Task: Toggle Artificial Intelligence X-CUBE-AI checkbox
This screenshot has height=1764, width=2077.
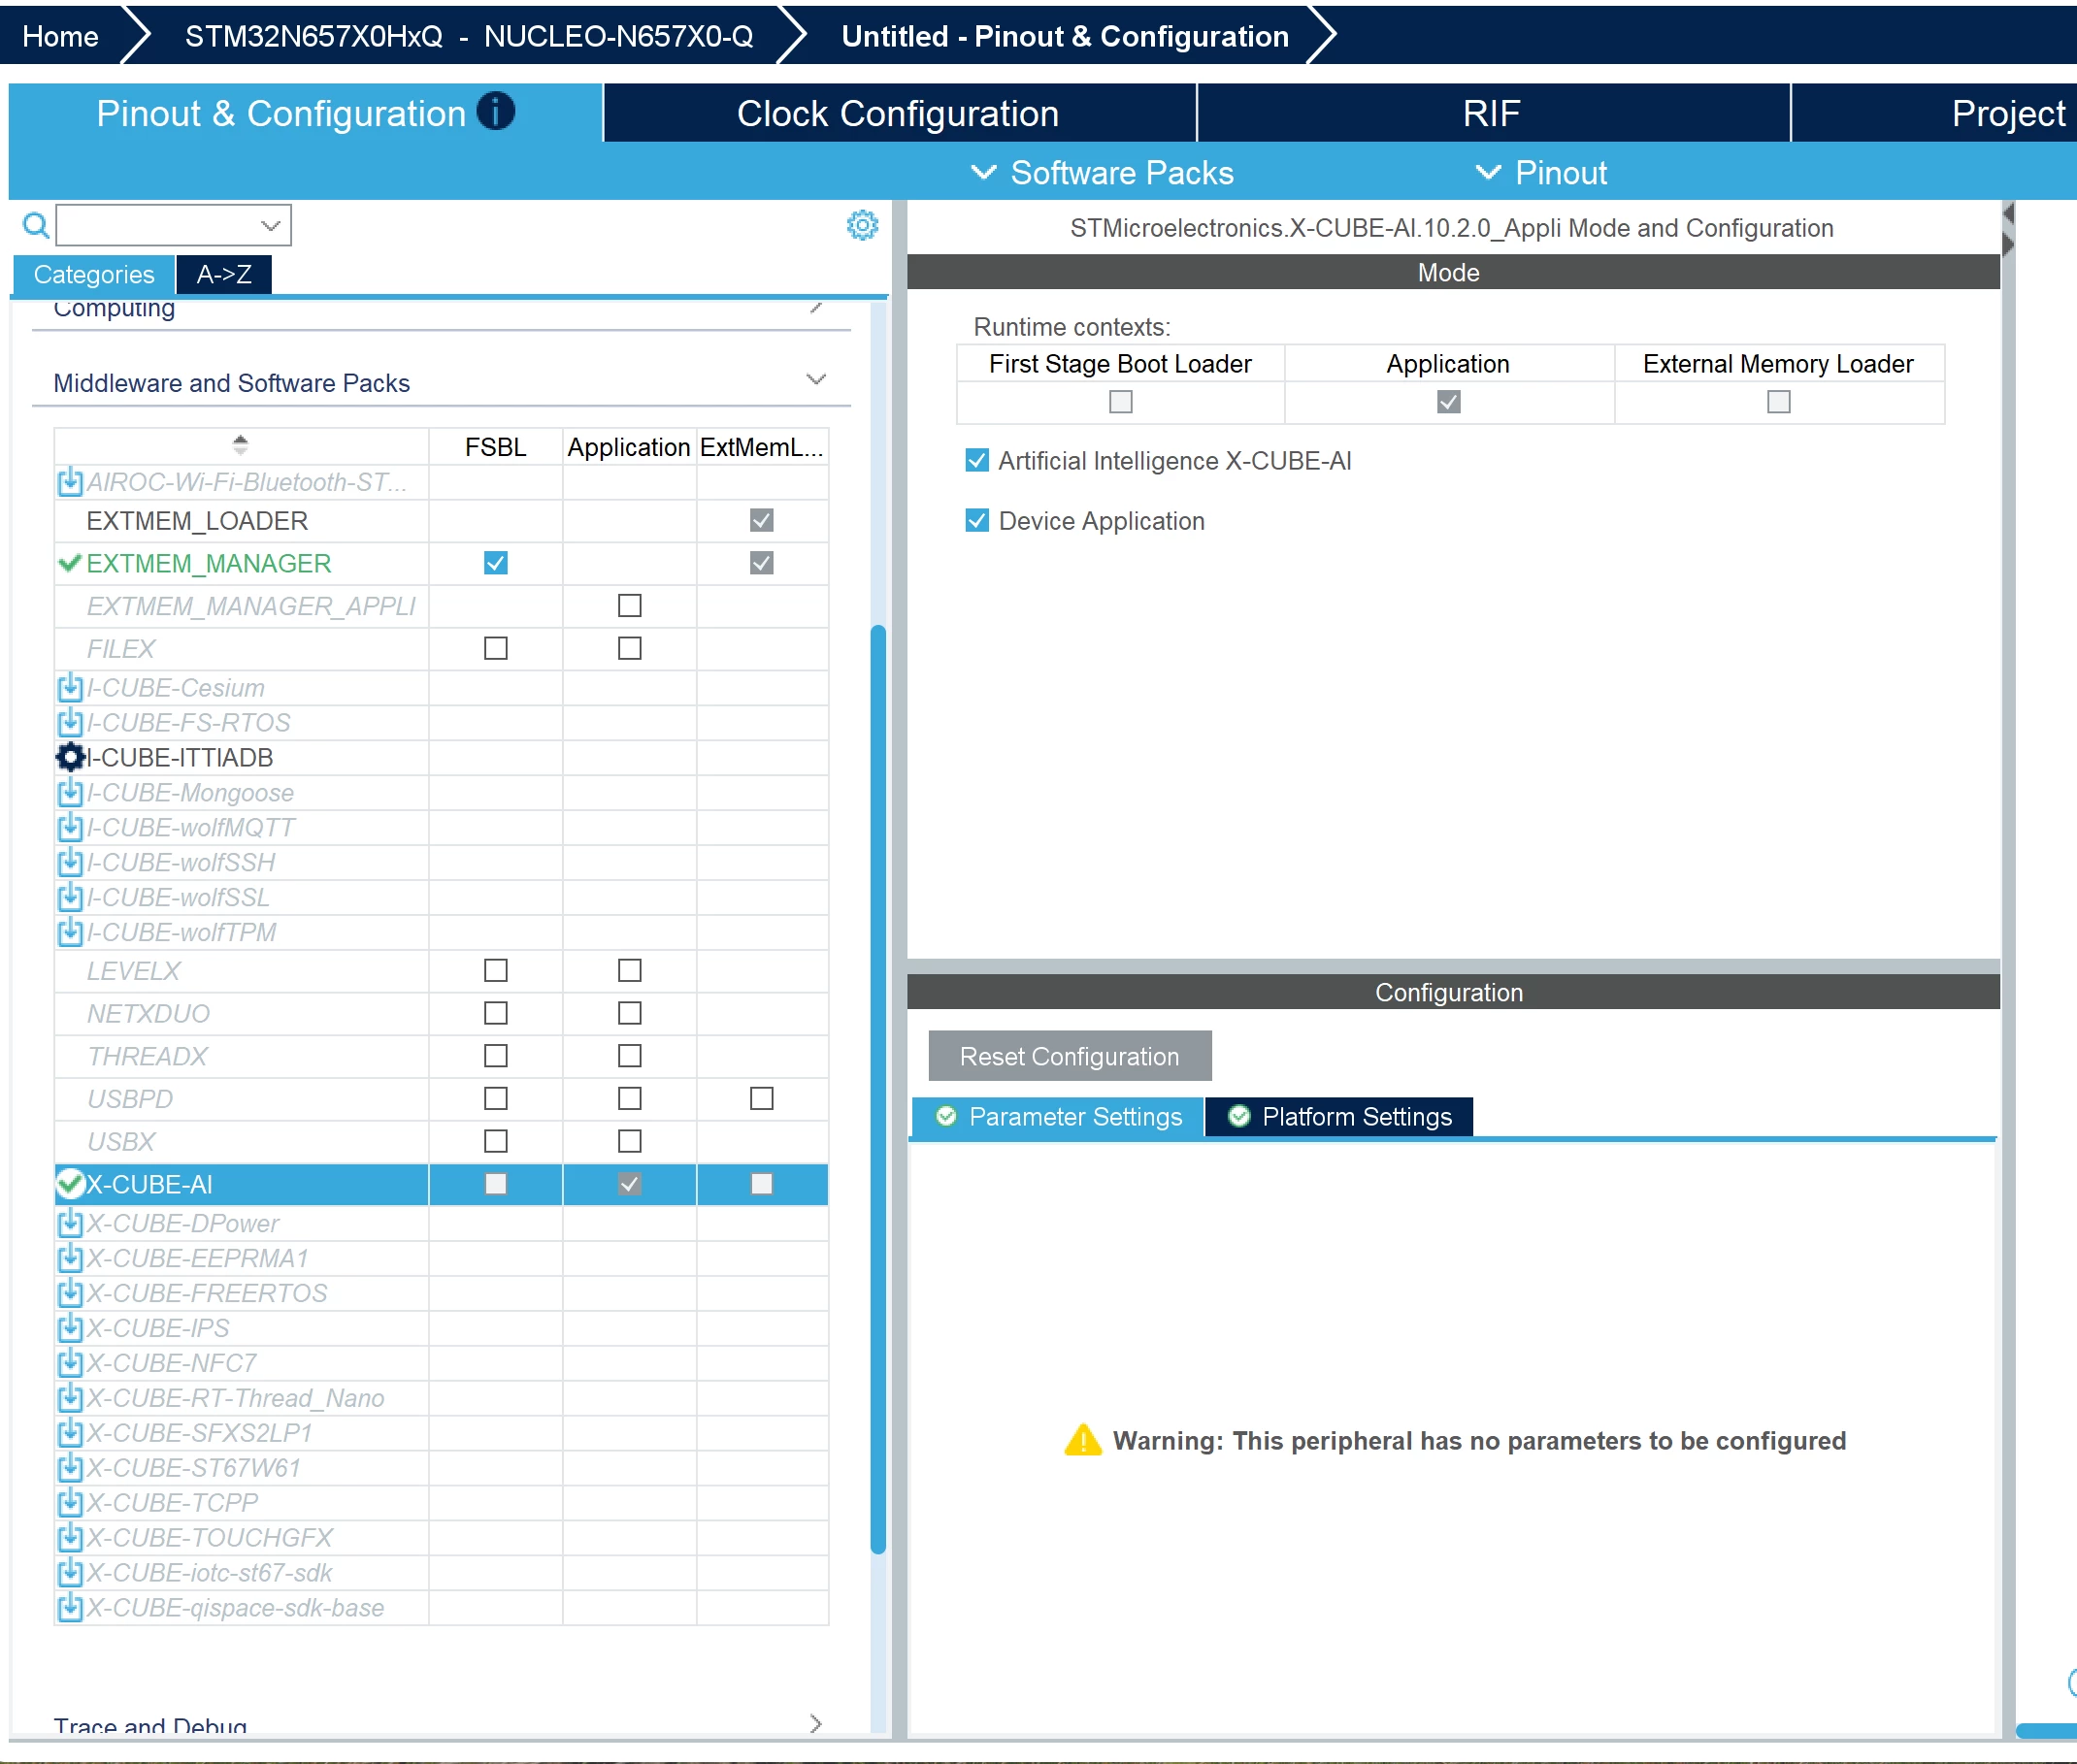Action: click(977, 460)
